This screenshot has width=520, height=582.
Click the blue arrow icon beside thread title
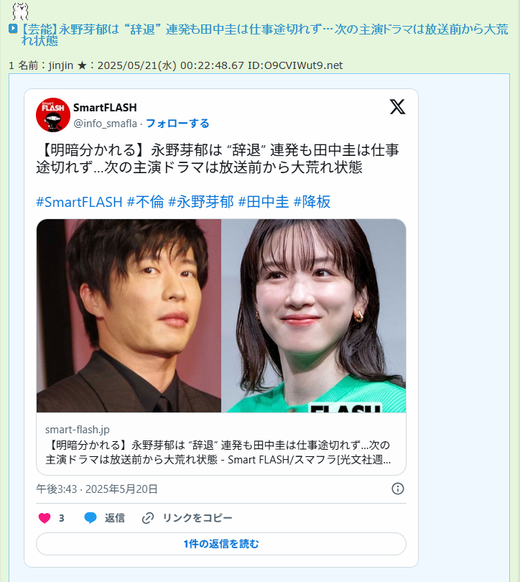13,29
